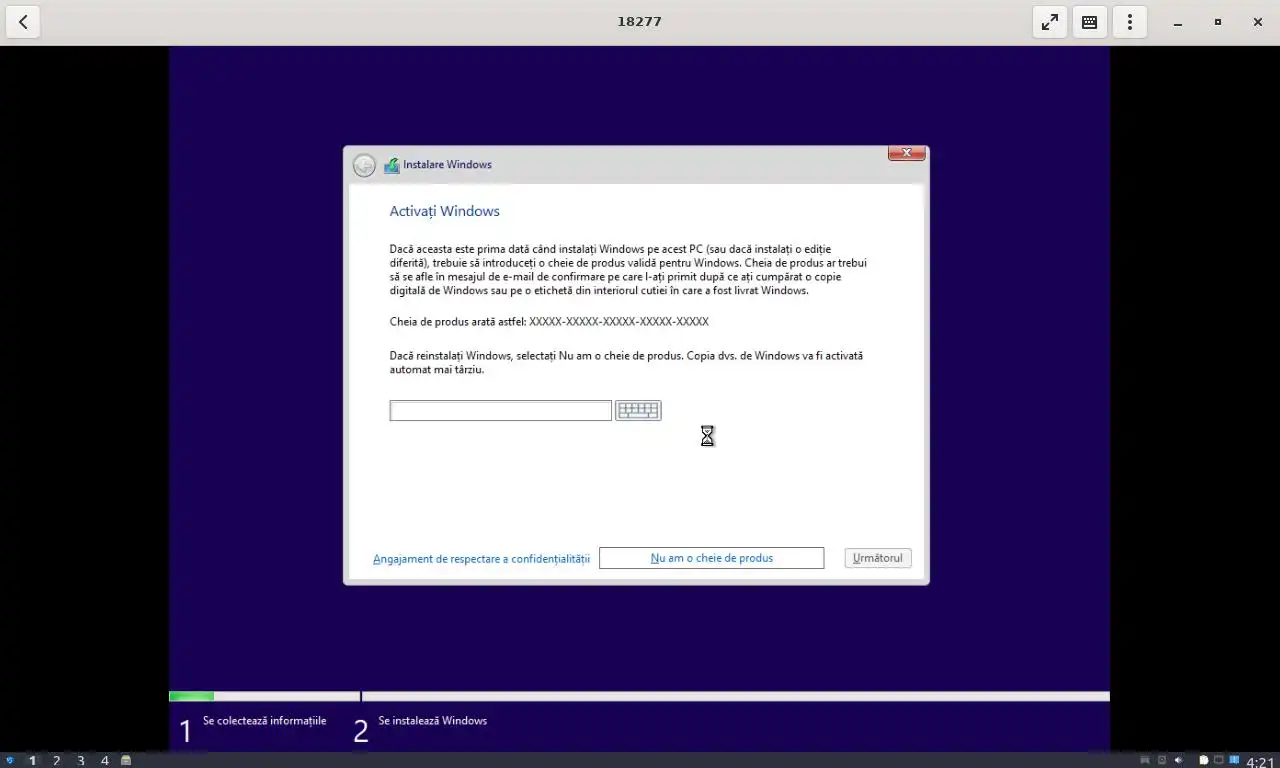Screen dimensions: 1280x768
Task: Click the XXXXX-XXXXX-XXXXX-XXXXX-XXXXX key example text
Action: (x=619, y=322)
